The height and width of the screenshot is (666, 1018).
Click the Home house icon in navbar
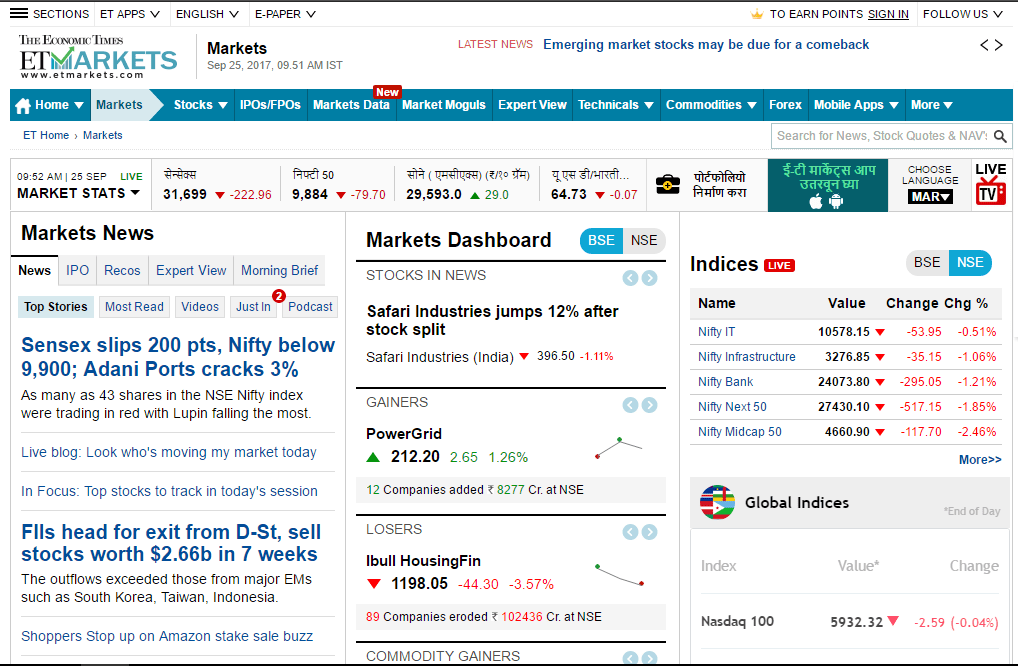tap(23, 105)
